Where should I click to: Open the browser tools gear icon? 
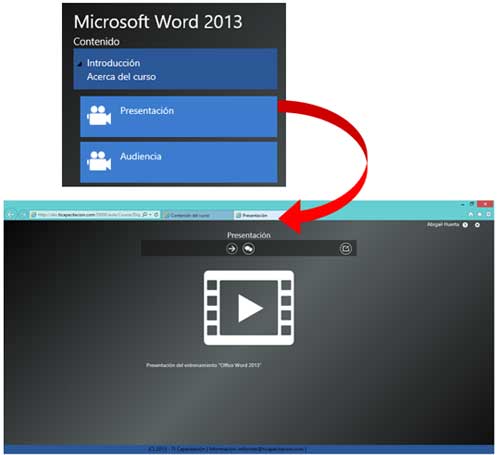(x=489, y=214)
